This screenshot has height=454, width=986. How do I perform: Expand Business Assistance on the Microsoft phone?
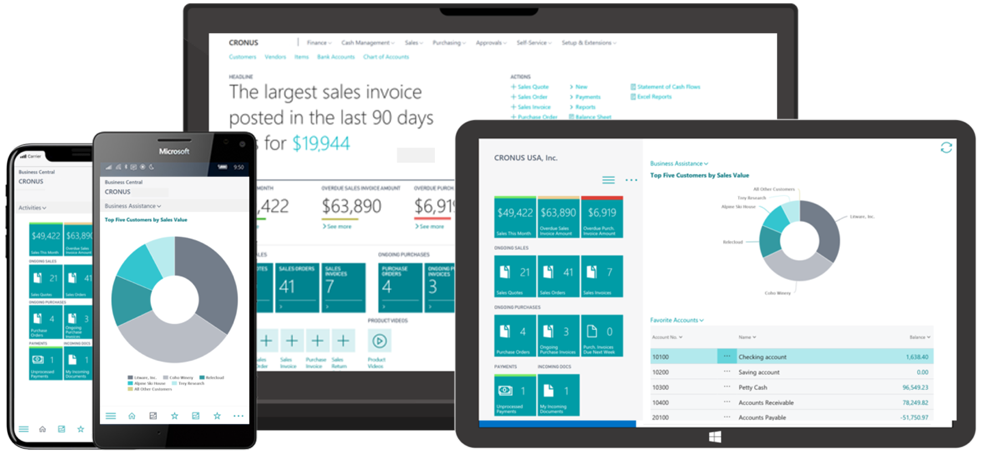[133, 206]
